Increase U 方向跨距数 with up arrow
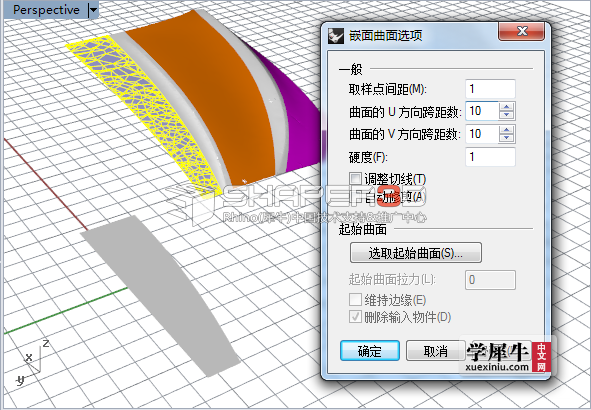Image resolution: width=591 pixels, height=410 pixels. tap(507, 107)
